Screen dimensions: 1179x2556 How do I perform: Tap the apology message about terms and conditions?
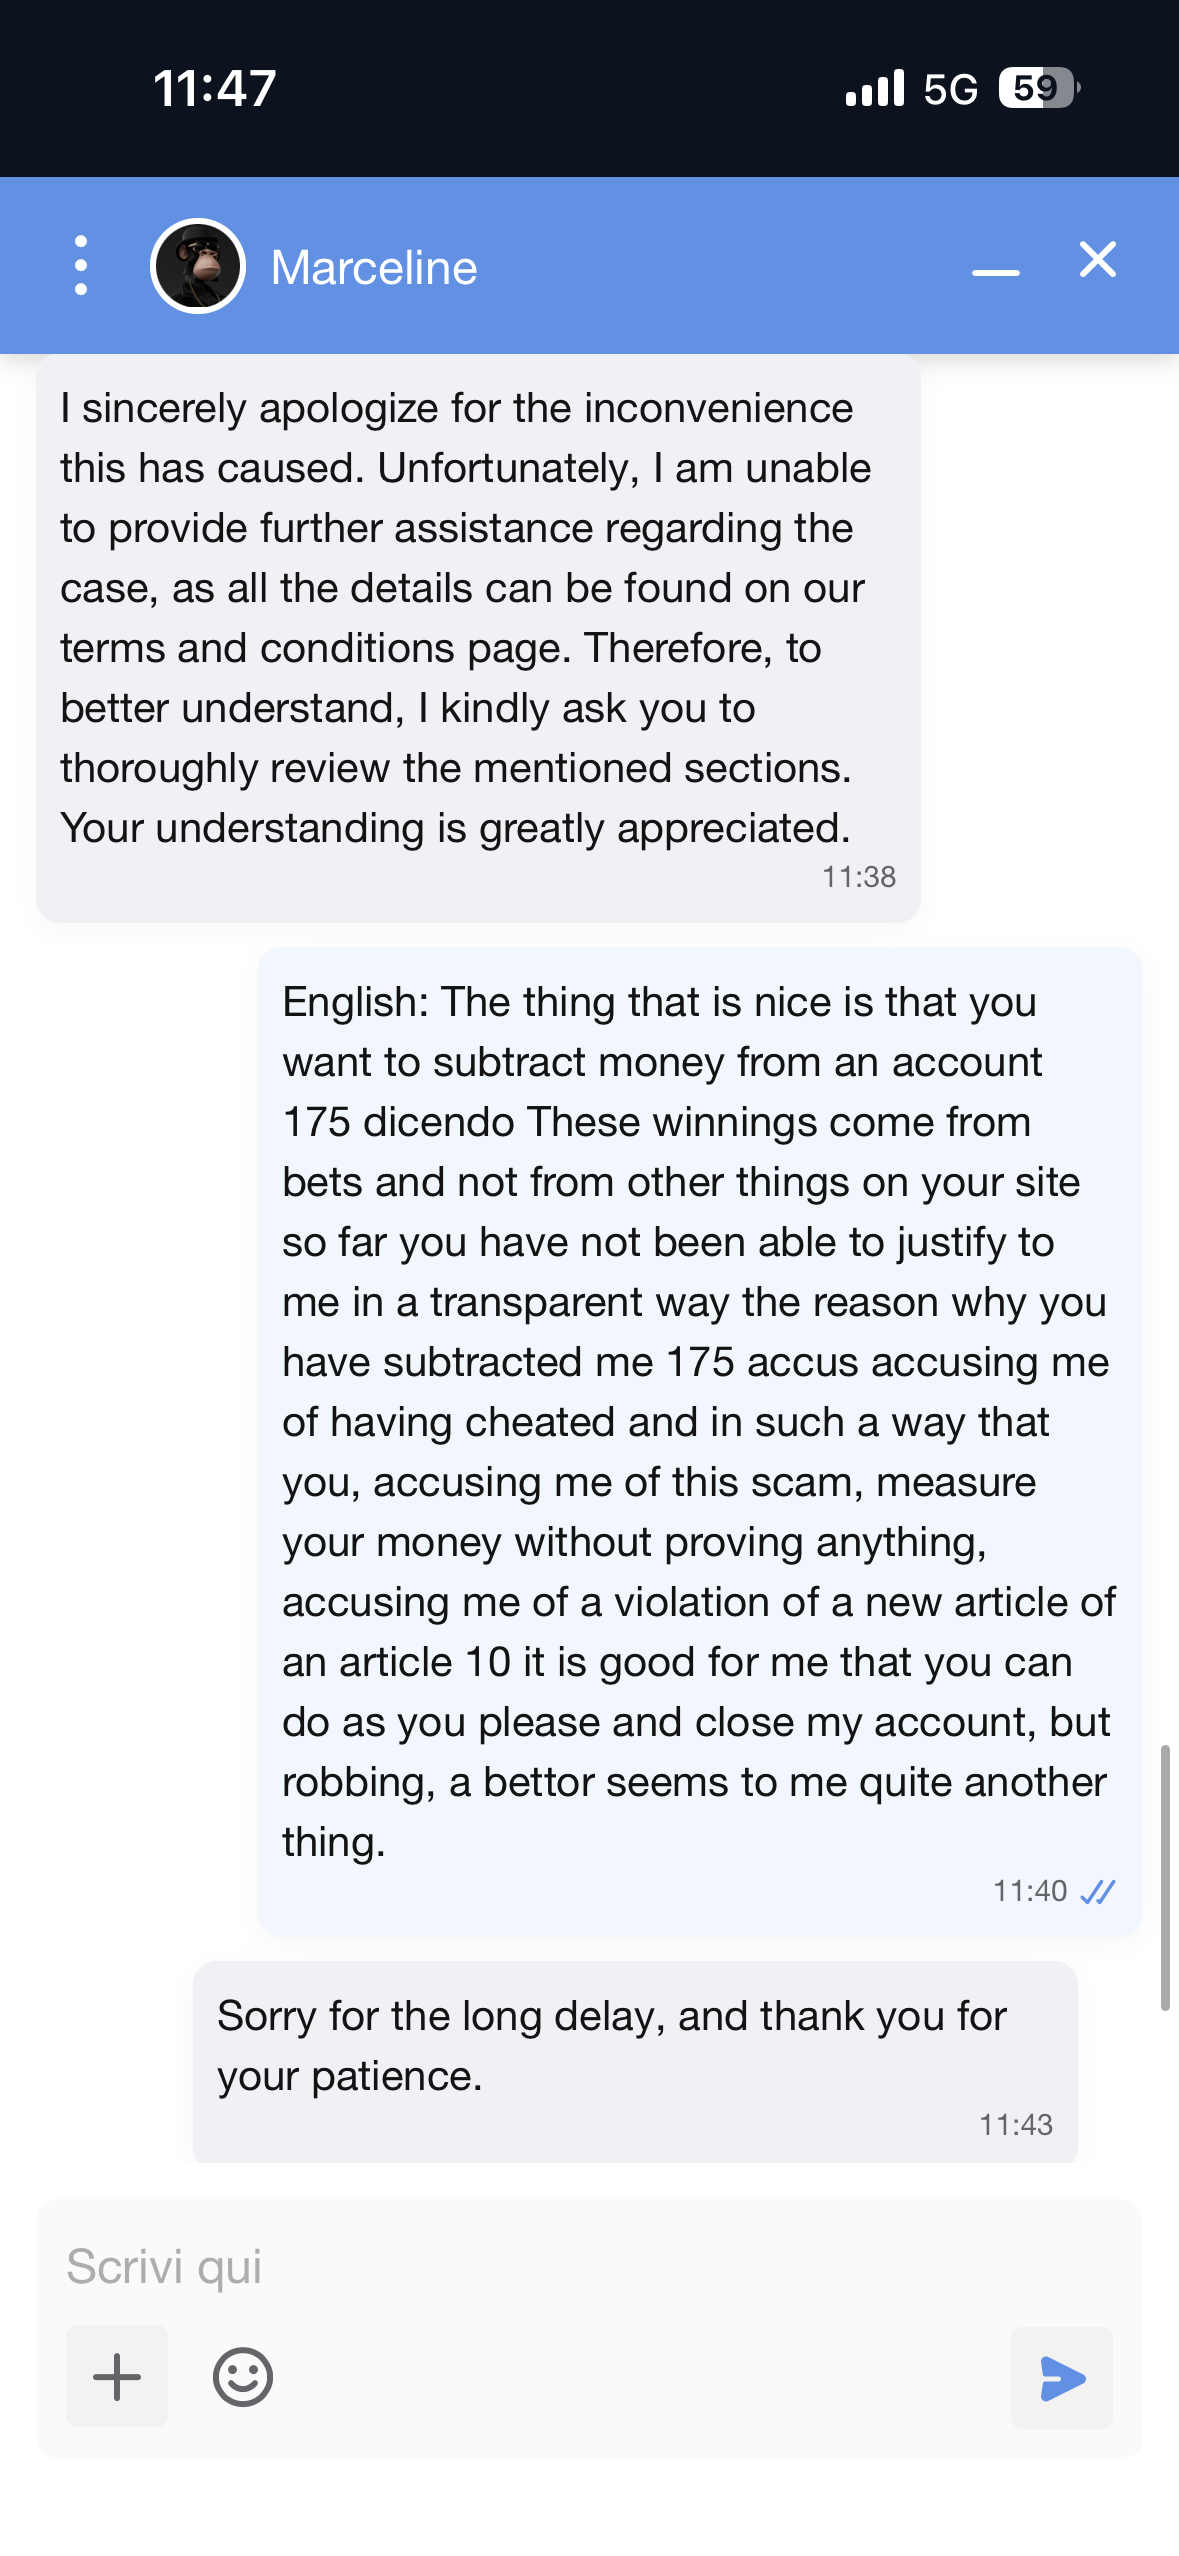tap(466, 618)
